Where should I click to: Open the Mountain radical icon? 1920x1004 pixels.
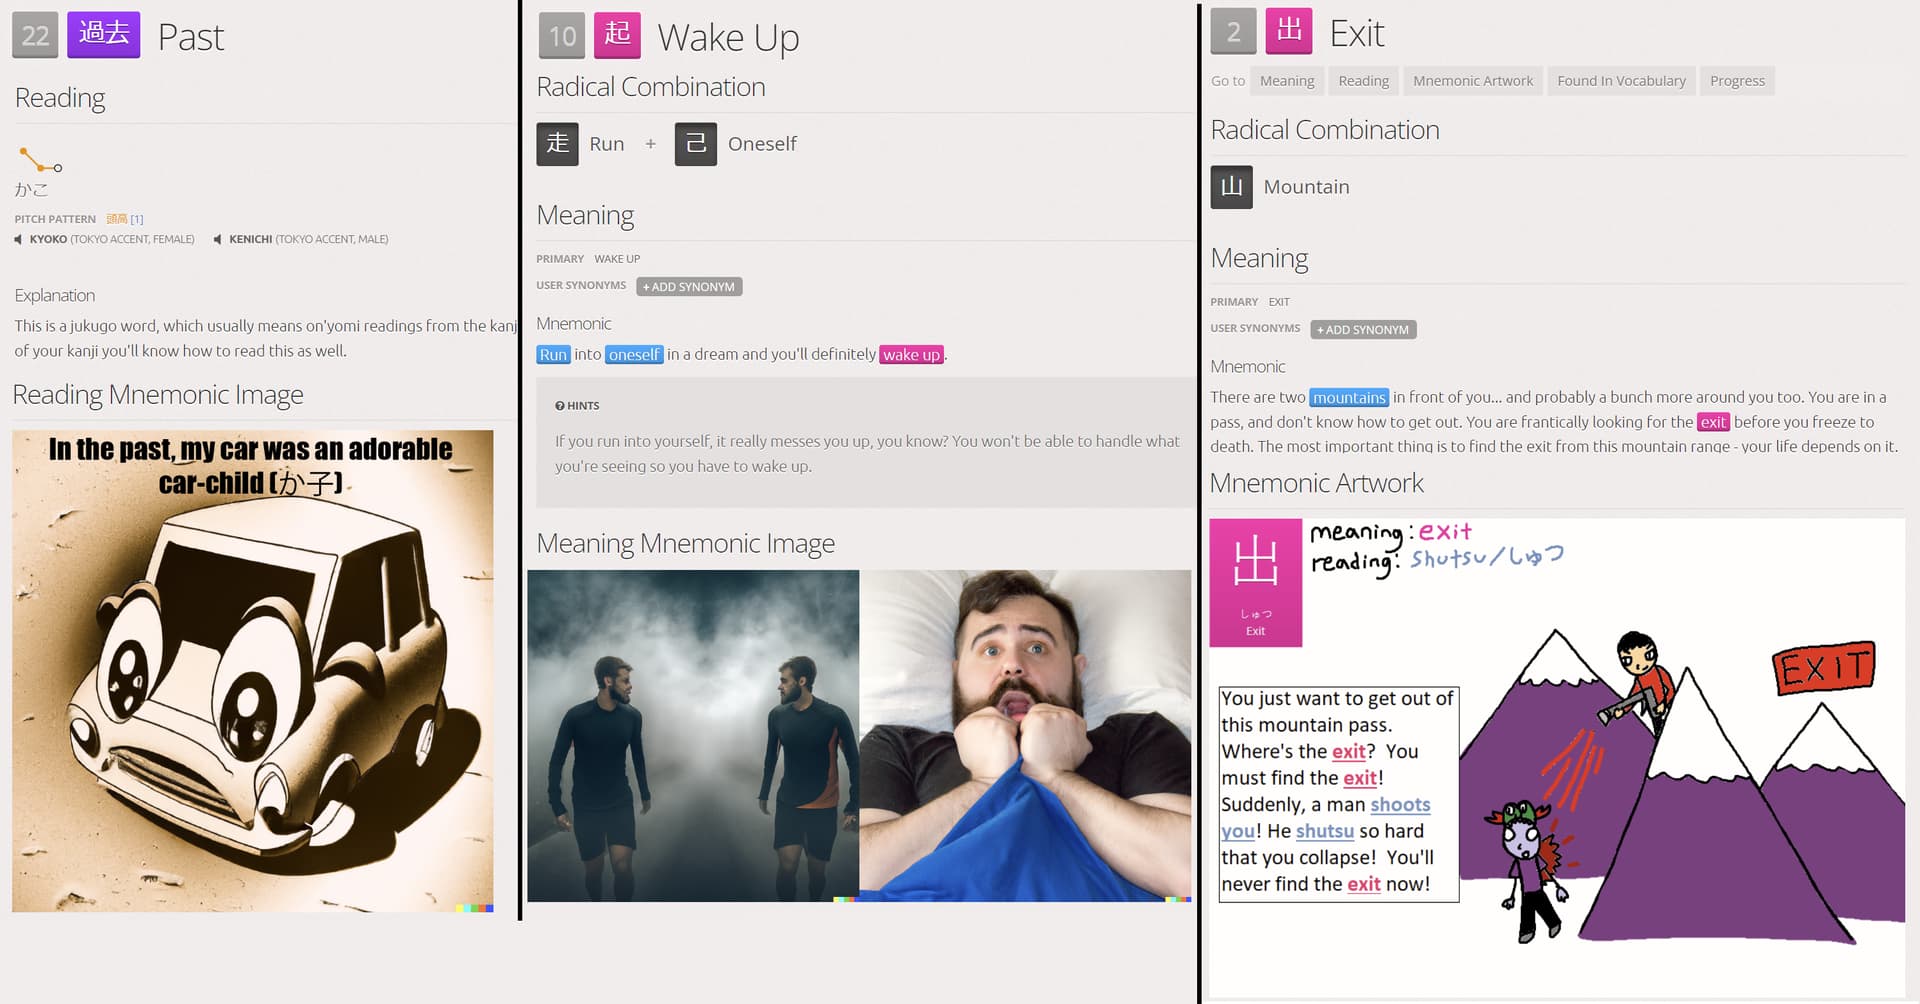pos(1232,187)
